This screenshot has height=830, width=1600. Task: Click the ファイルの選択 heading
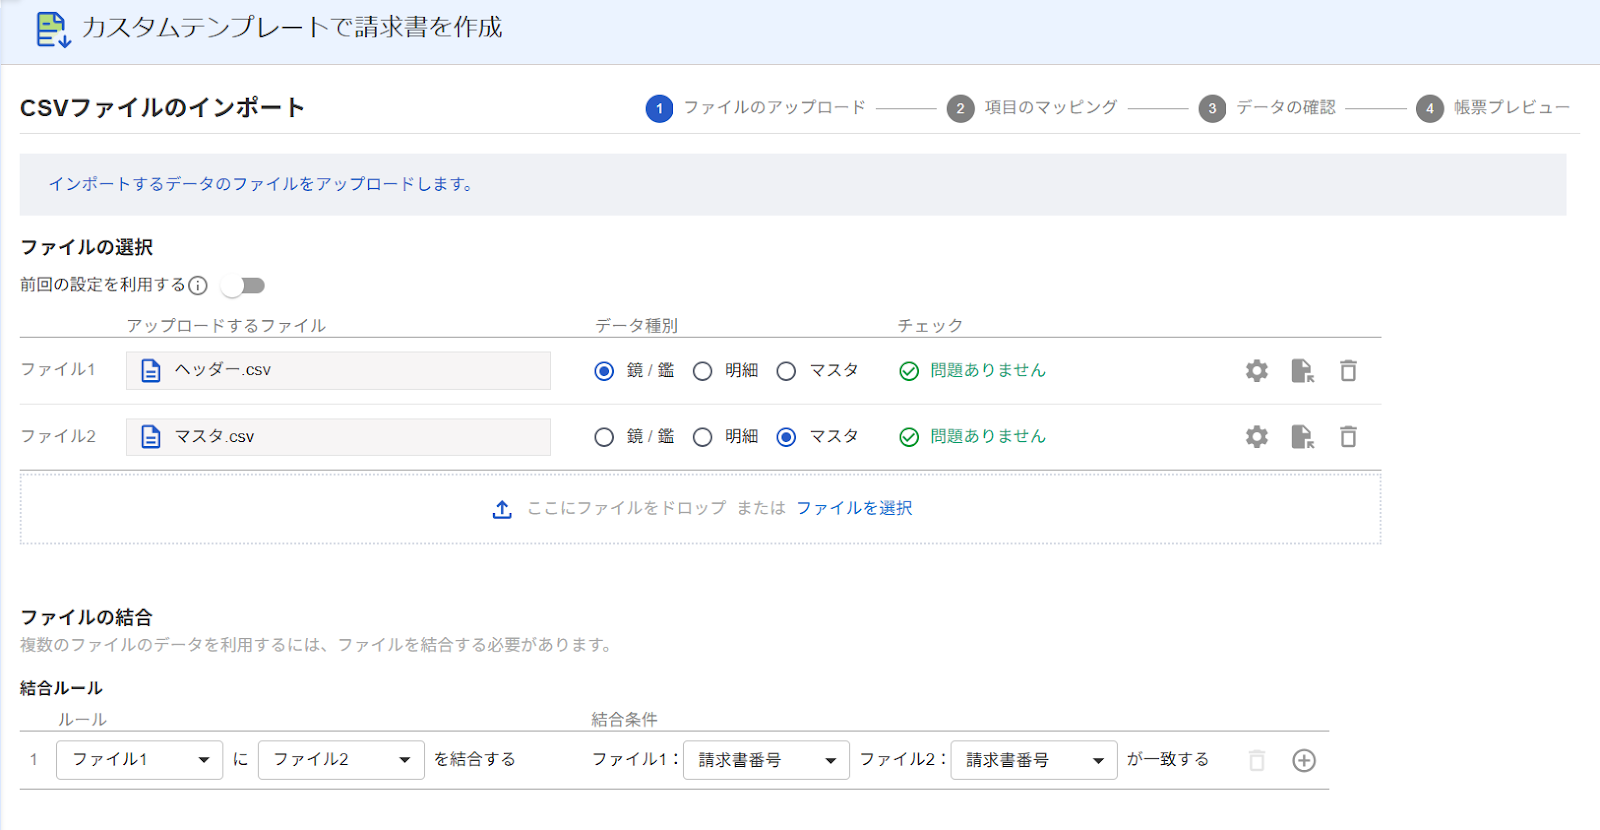pos(86,248)
